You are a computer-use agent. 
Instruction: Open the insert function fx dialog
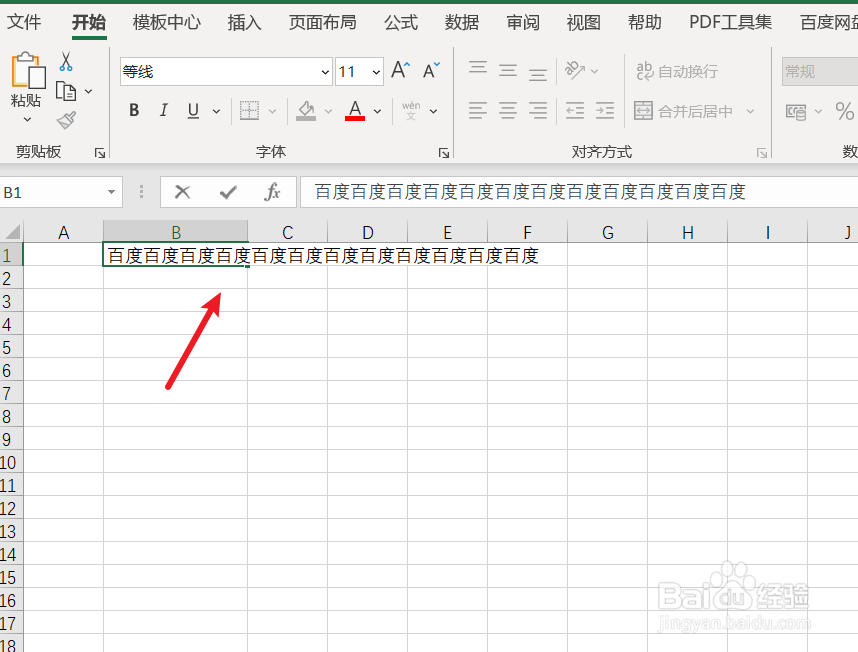[x=272, y=192]
